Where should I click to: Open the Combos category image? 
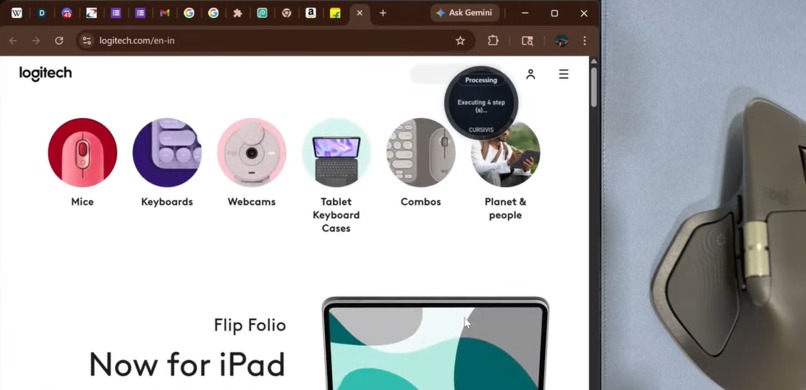421,153
